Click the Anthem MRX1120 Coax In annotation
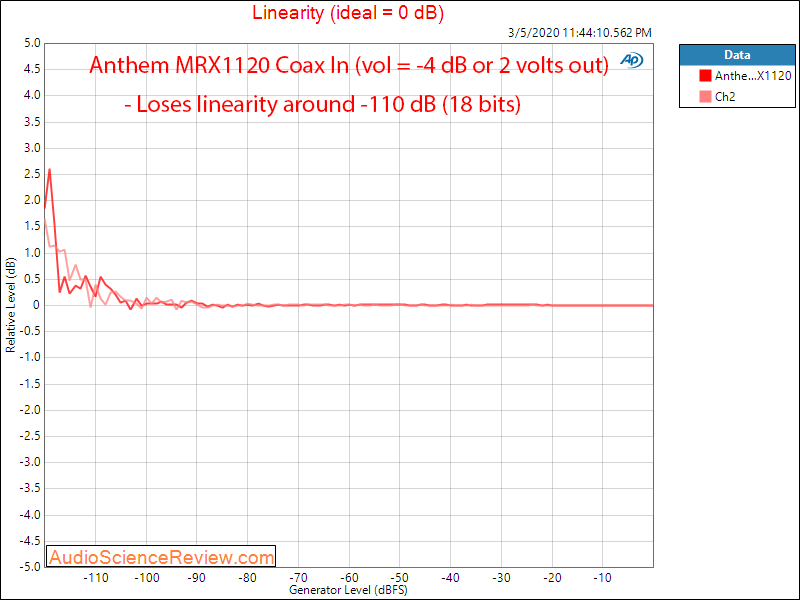The image size is (800, 600). 349,65
